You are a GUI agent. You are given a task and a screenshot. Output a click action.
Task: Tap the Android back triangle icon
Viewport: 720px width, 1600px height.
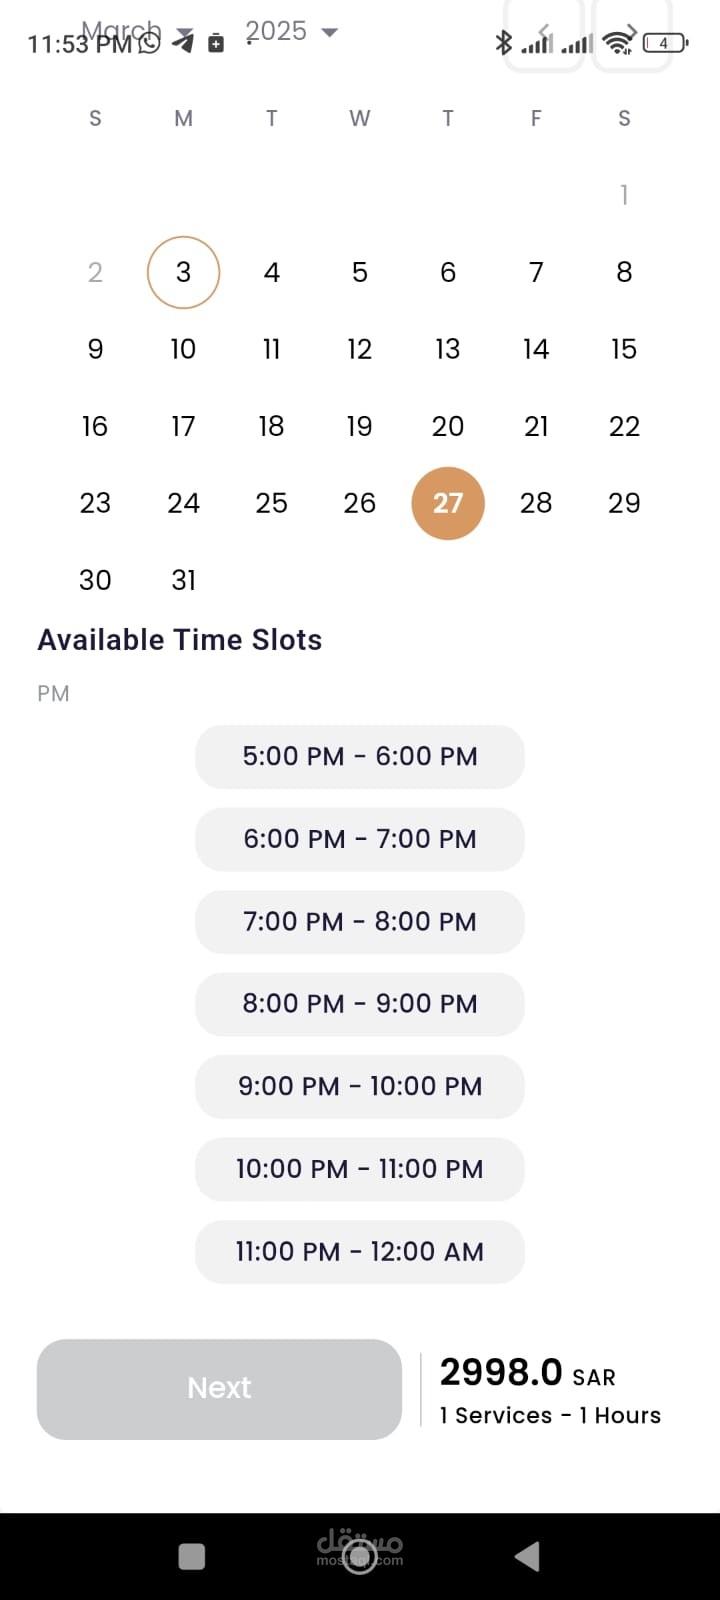coord(527,1556)
